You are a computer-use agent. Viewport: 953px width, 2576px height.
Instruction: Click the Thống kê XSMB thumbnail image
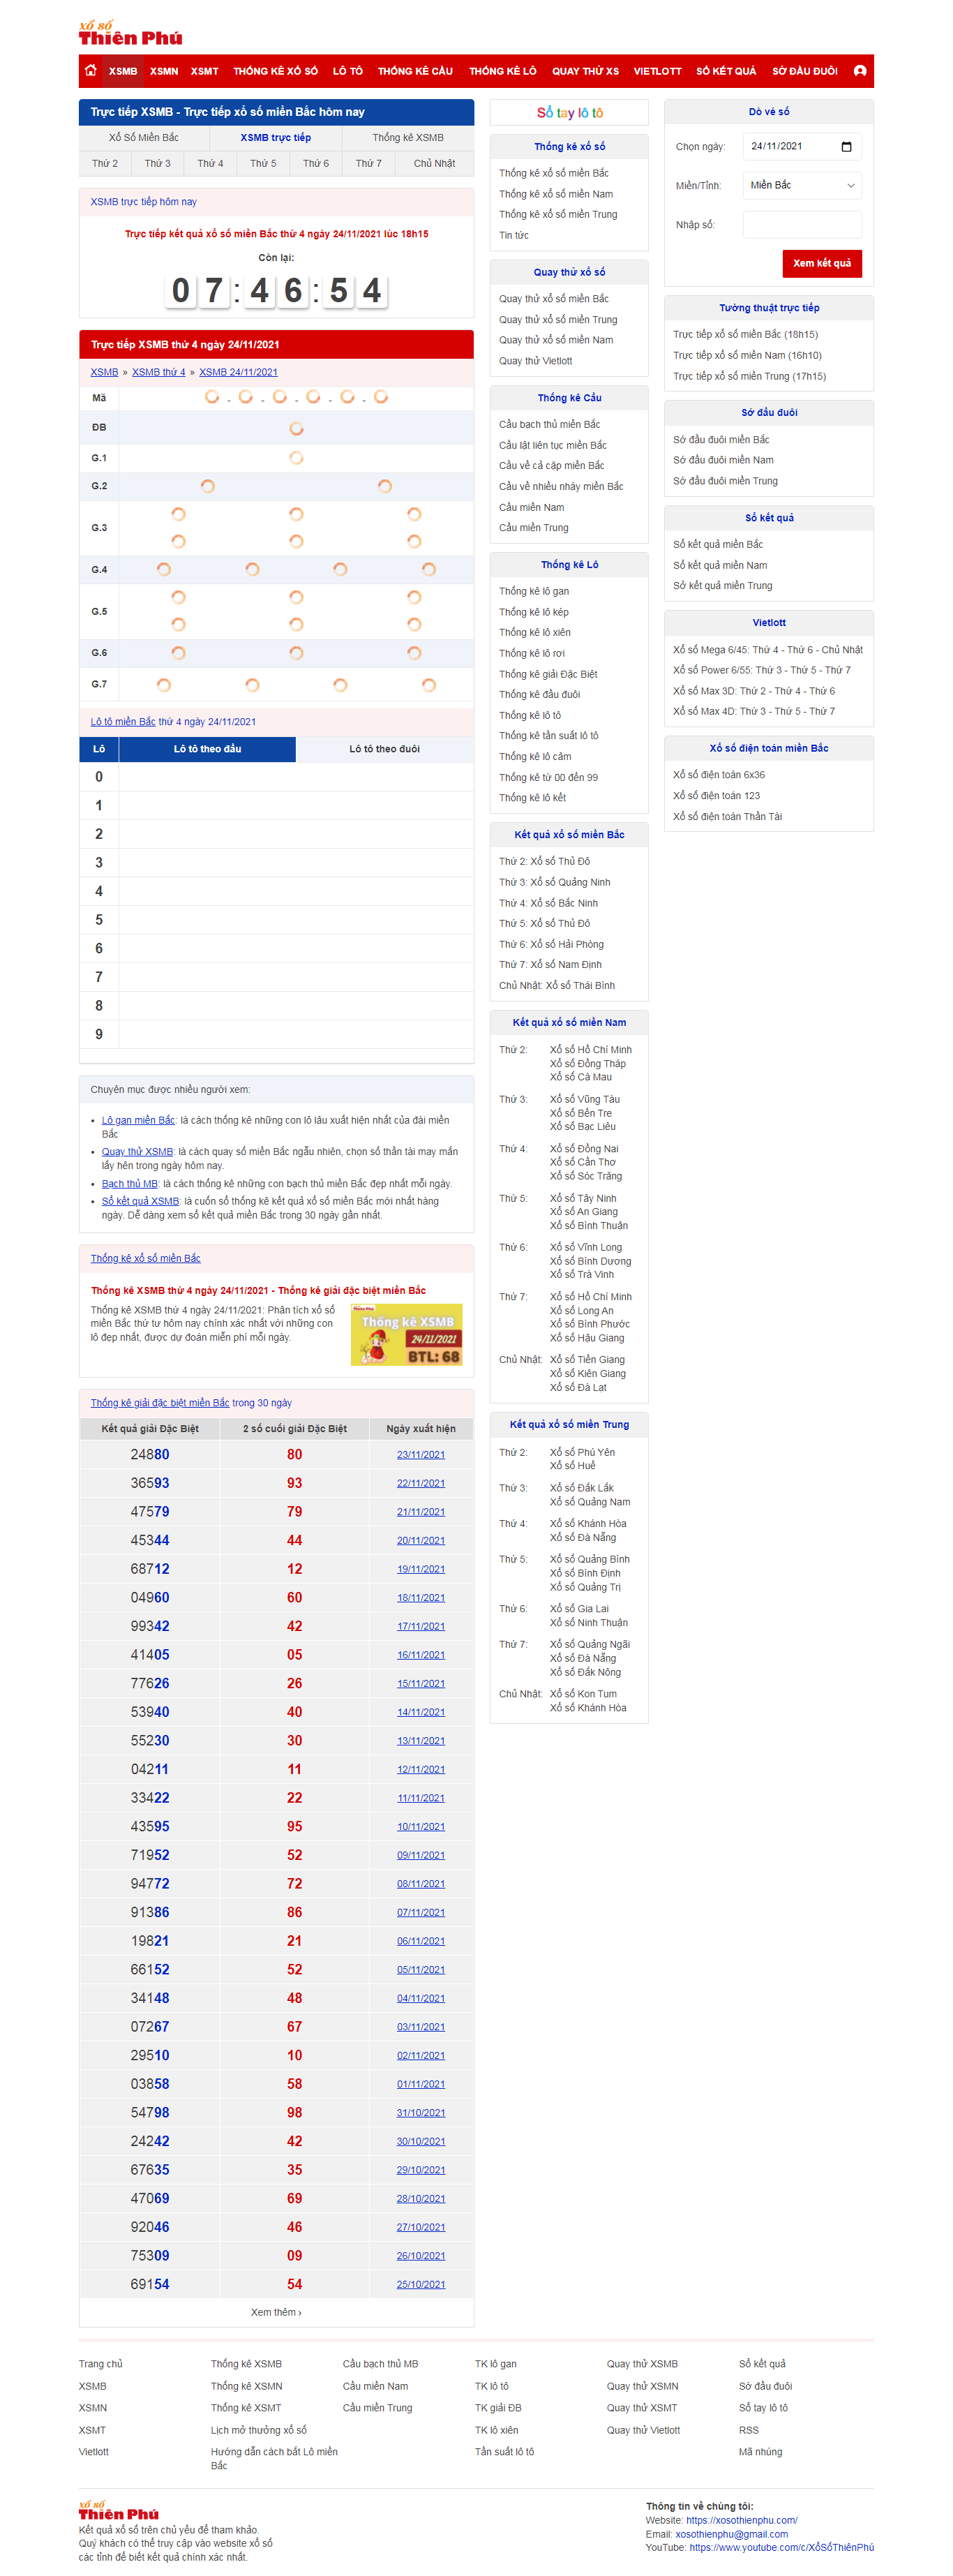point(406,1334)
